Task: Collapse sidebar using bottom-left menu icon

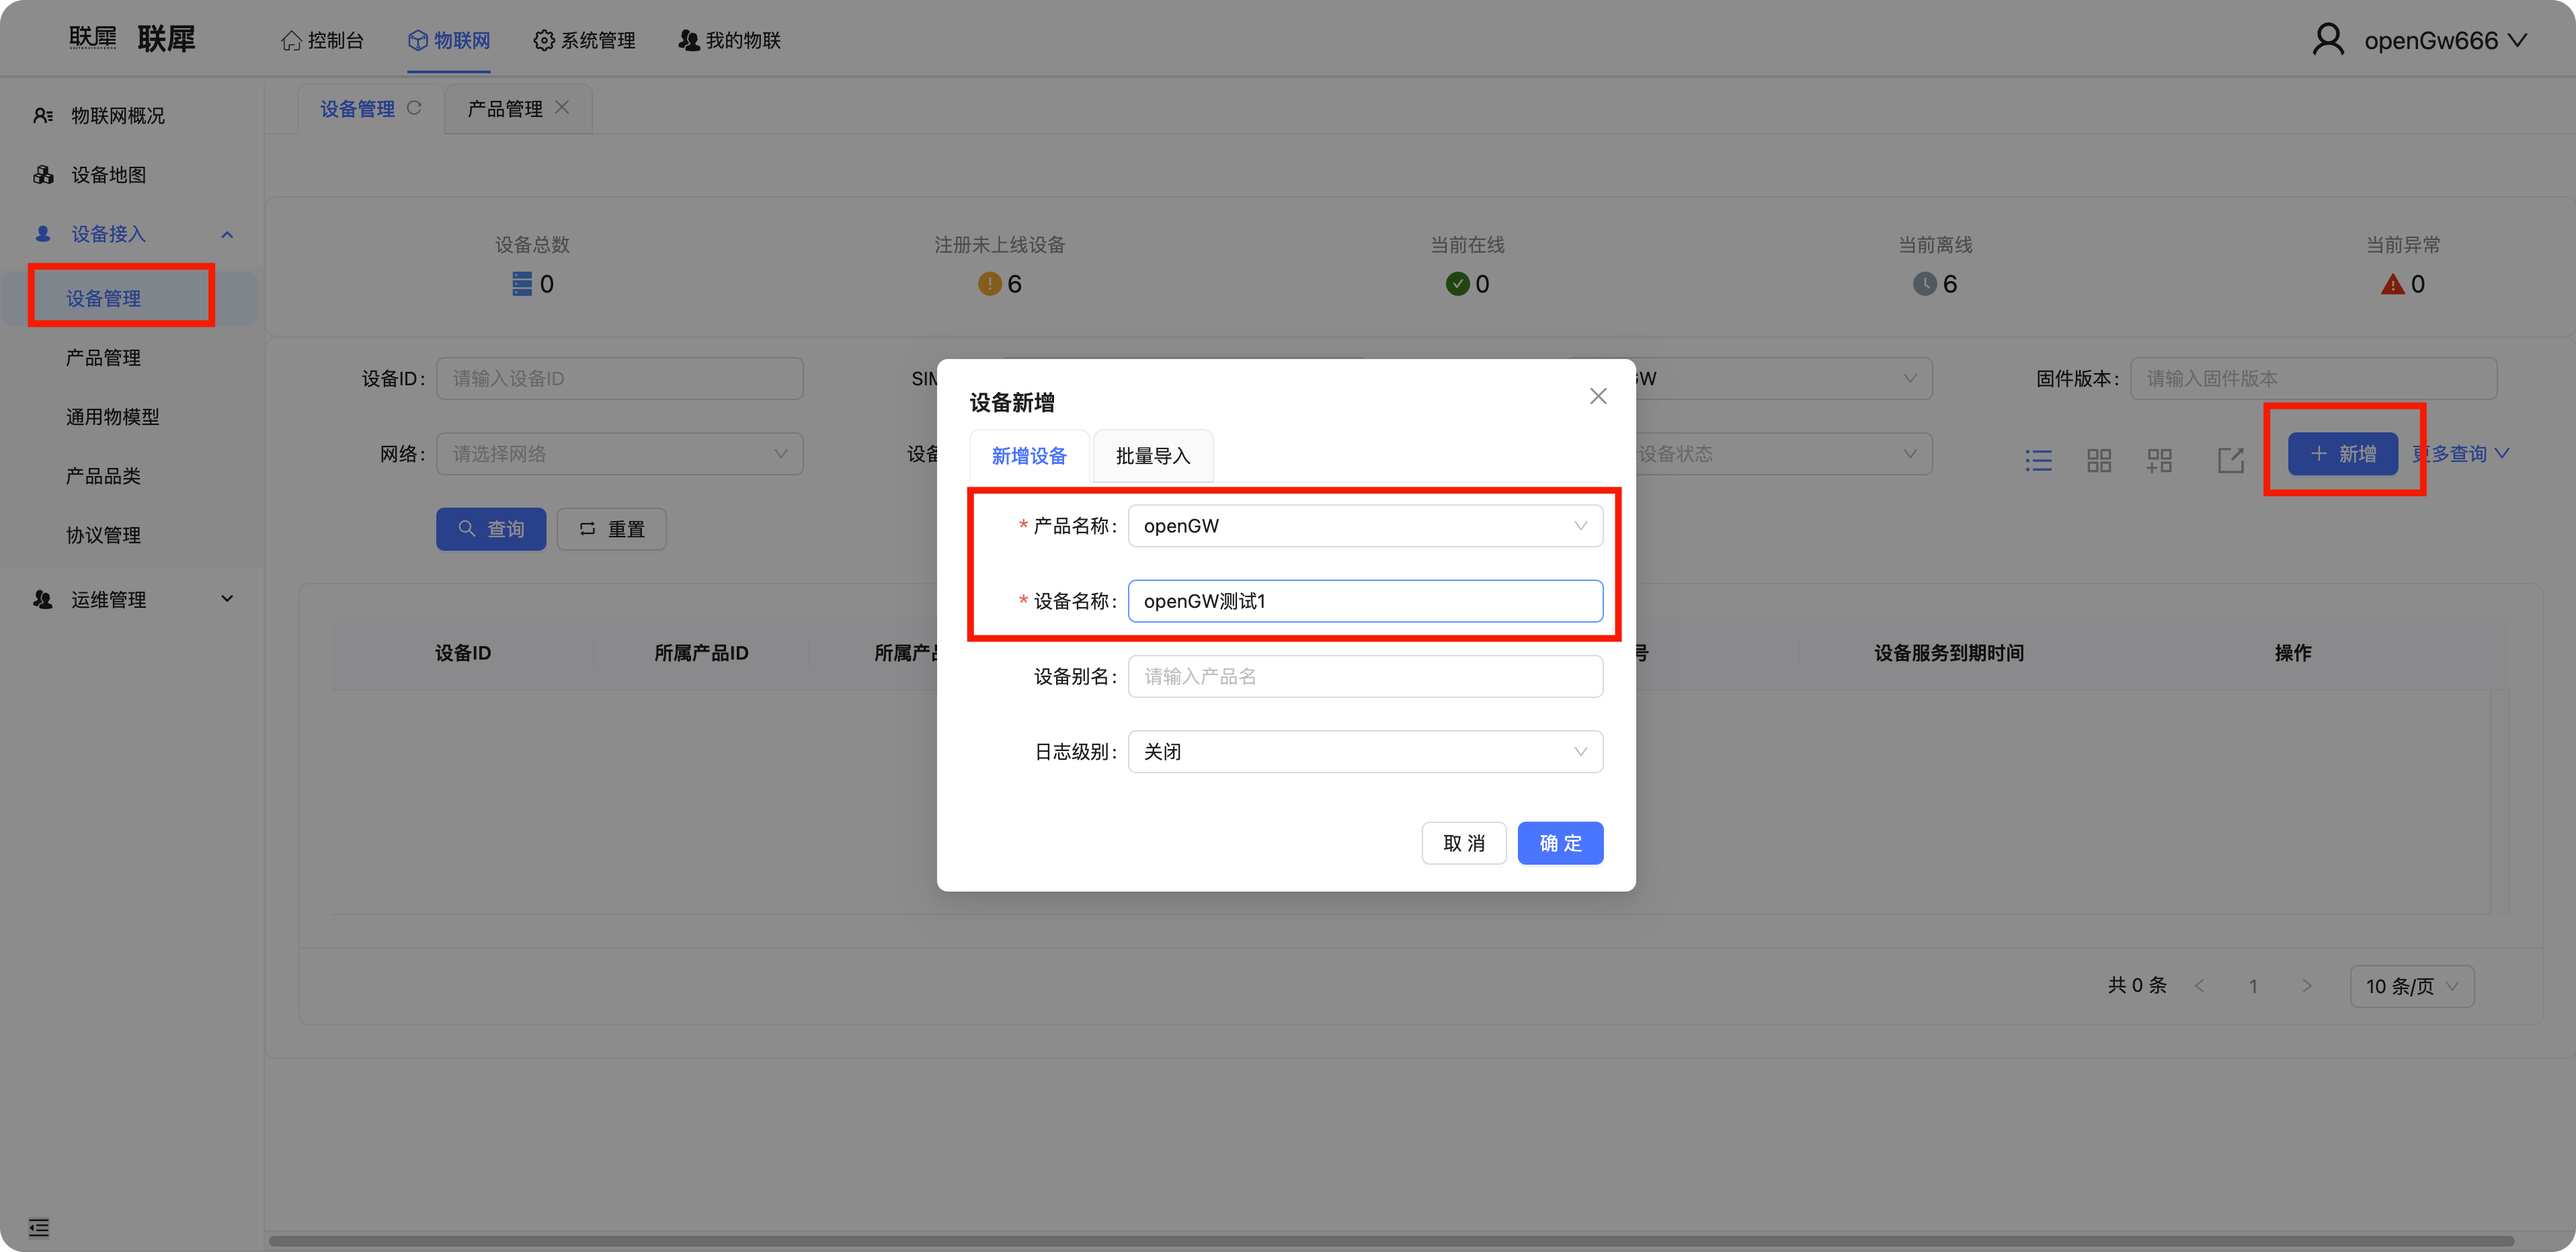Action: coord(39,1227)
